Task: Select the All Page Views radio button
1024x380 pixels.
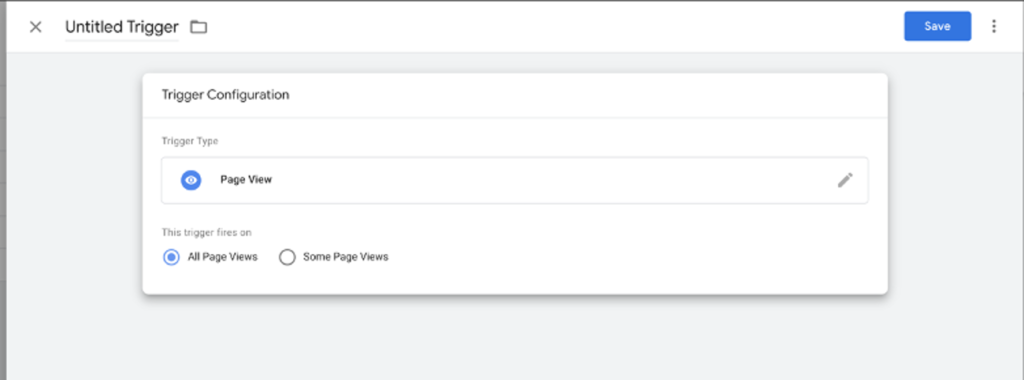Action: tap(171, 257)
